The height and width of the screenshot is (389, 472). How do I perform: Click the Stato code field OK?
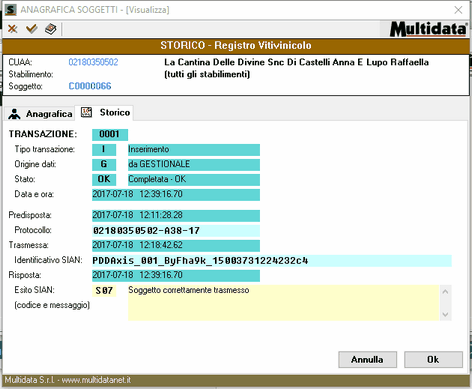tap(104, 180)
